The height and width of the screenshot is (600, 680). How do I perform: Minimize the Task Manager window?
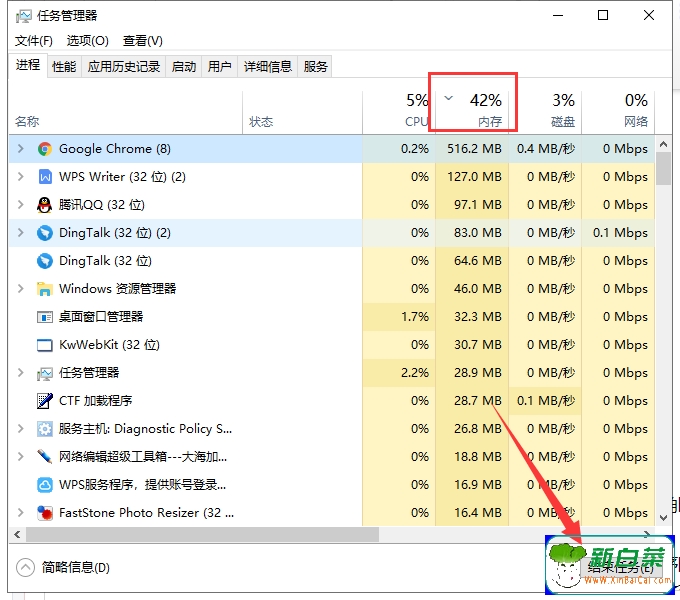tap(558, 16)
